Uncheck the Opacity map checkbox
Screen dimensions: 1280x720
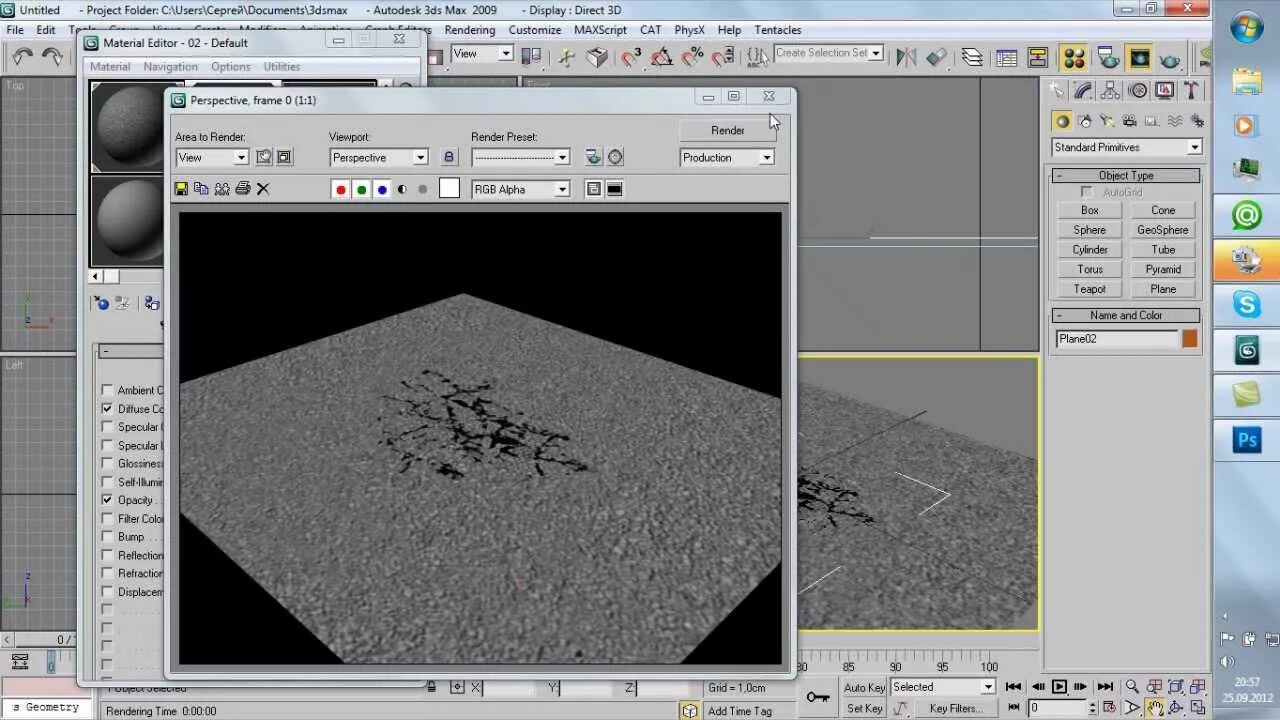pos(107,500)
